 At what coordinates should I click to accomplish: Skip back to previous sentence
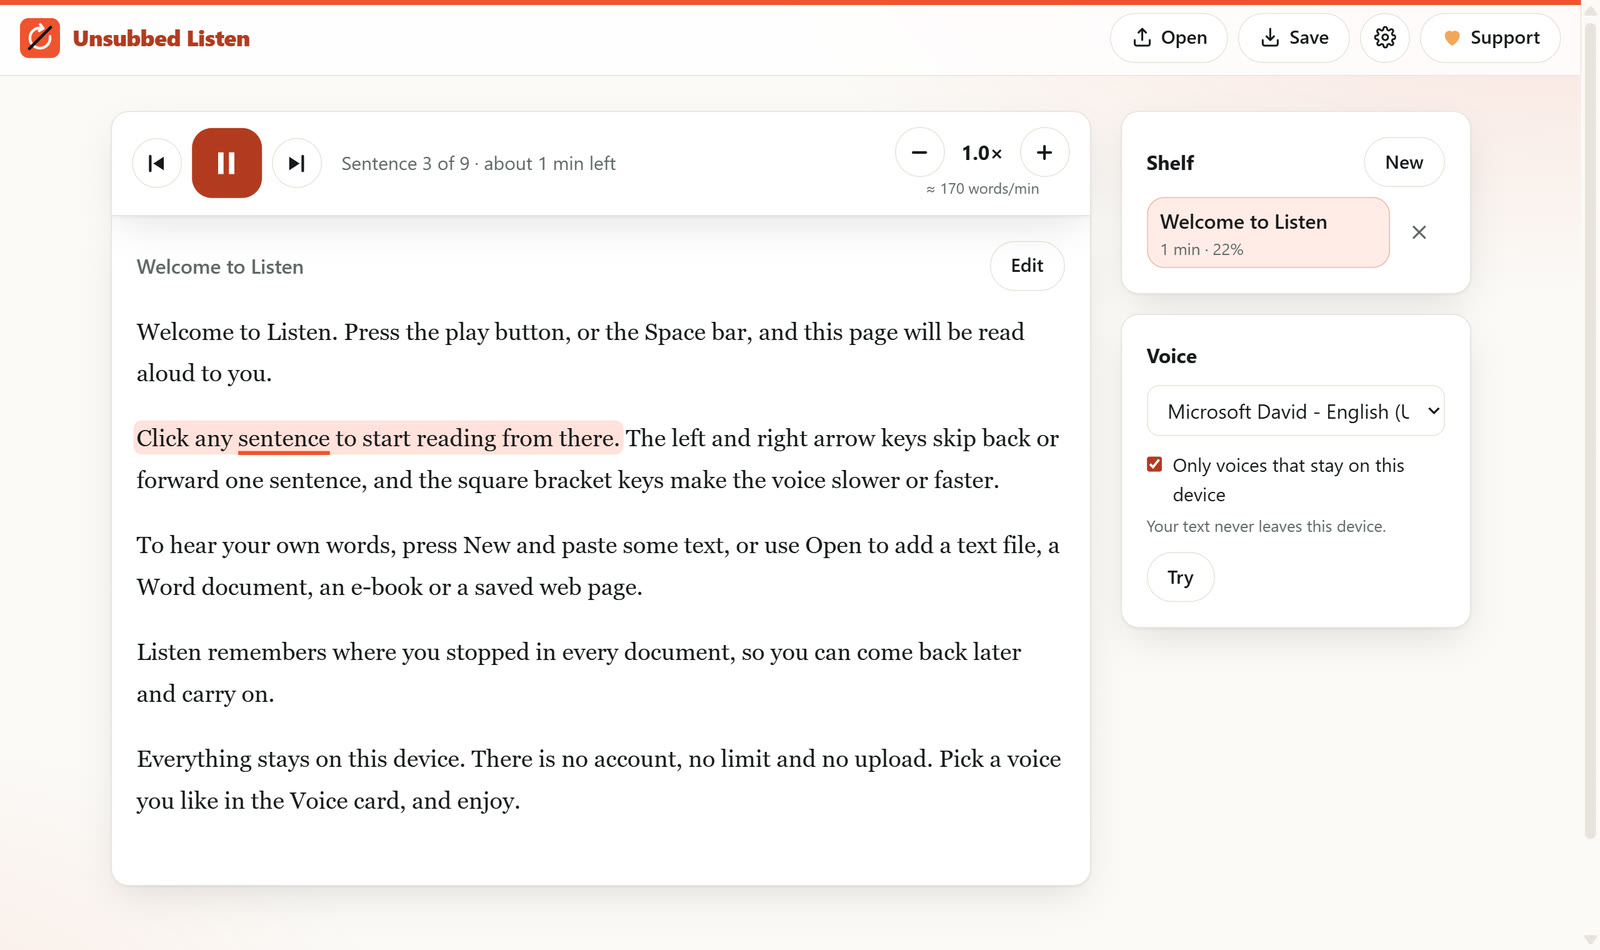click(x=157, y=163)
